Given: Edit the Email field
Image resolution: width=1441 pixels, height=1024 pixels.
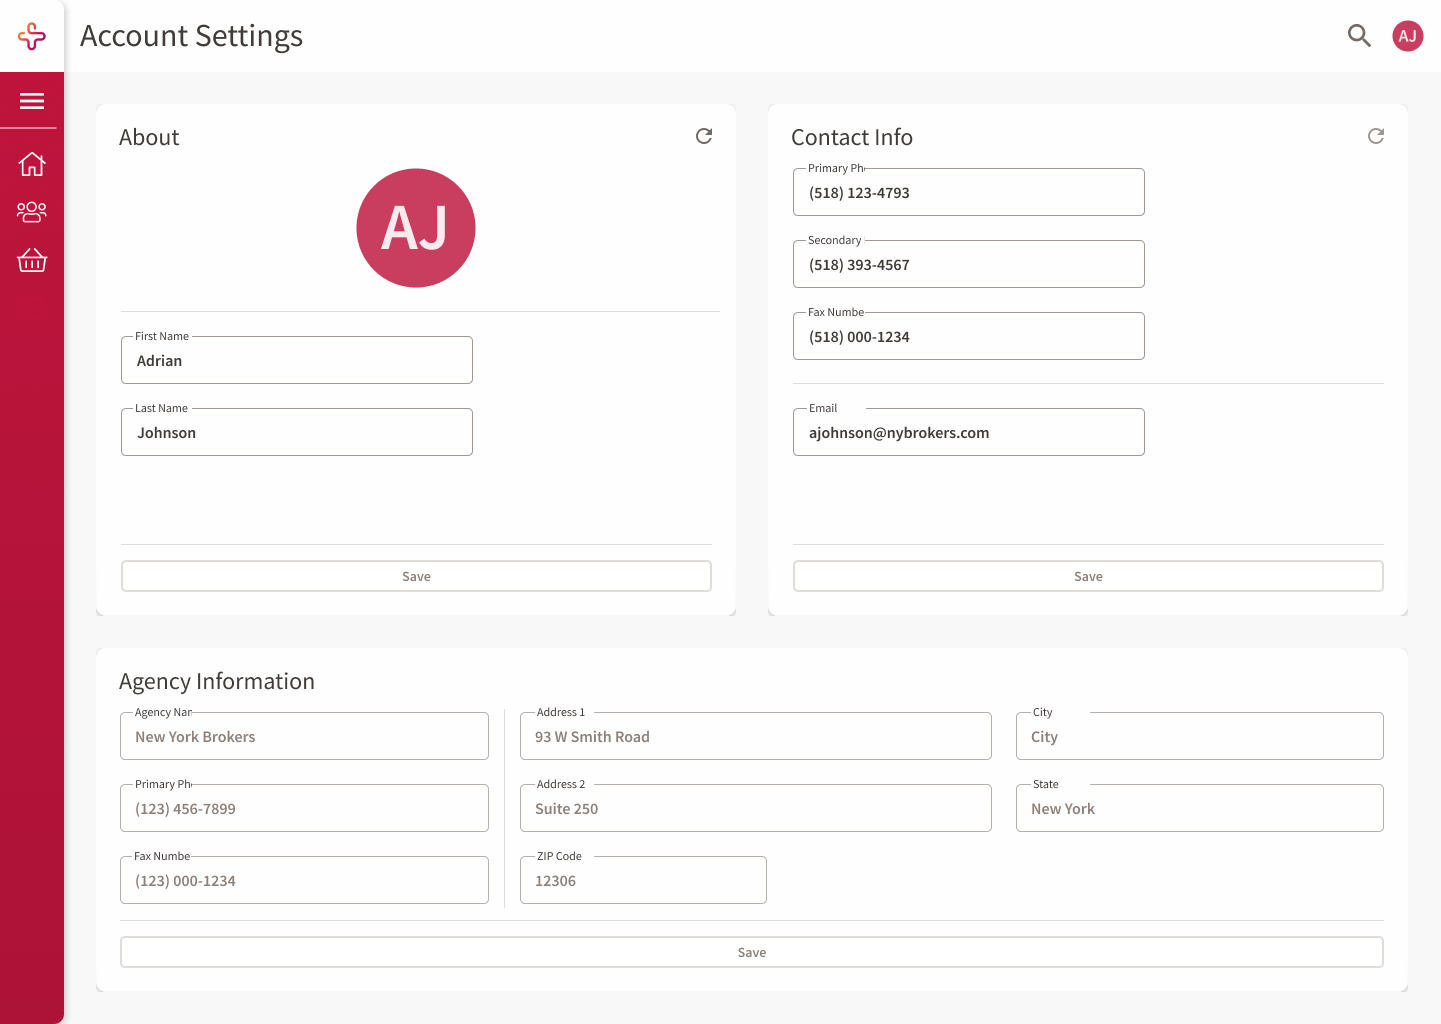Looking at the screenshot, I should (x=969, y=432).
